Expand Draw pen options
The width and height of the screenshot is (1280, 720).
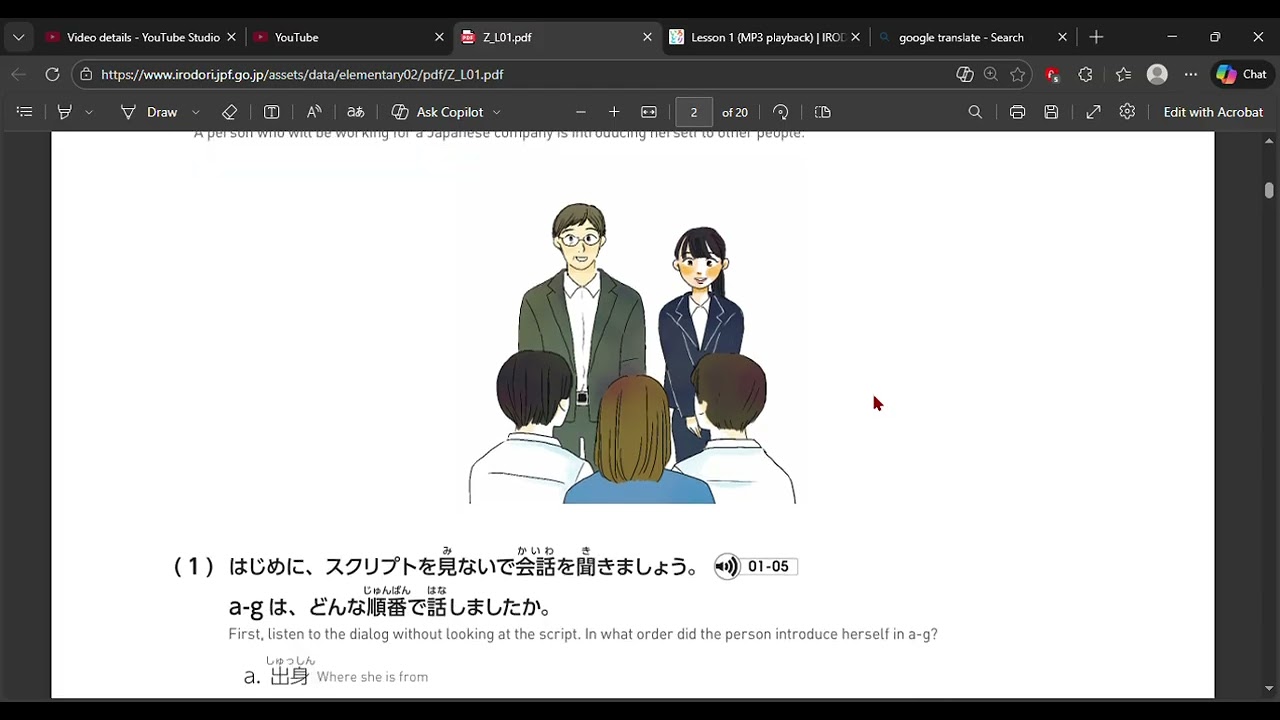coord(196,112)
